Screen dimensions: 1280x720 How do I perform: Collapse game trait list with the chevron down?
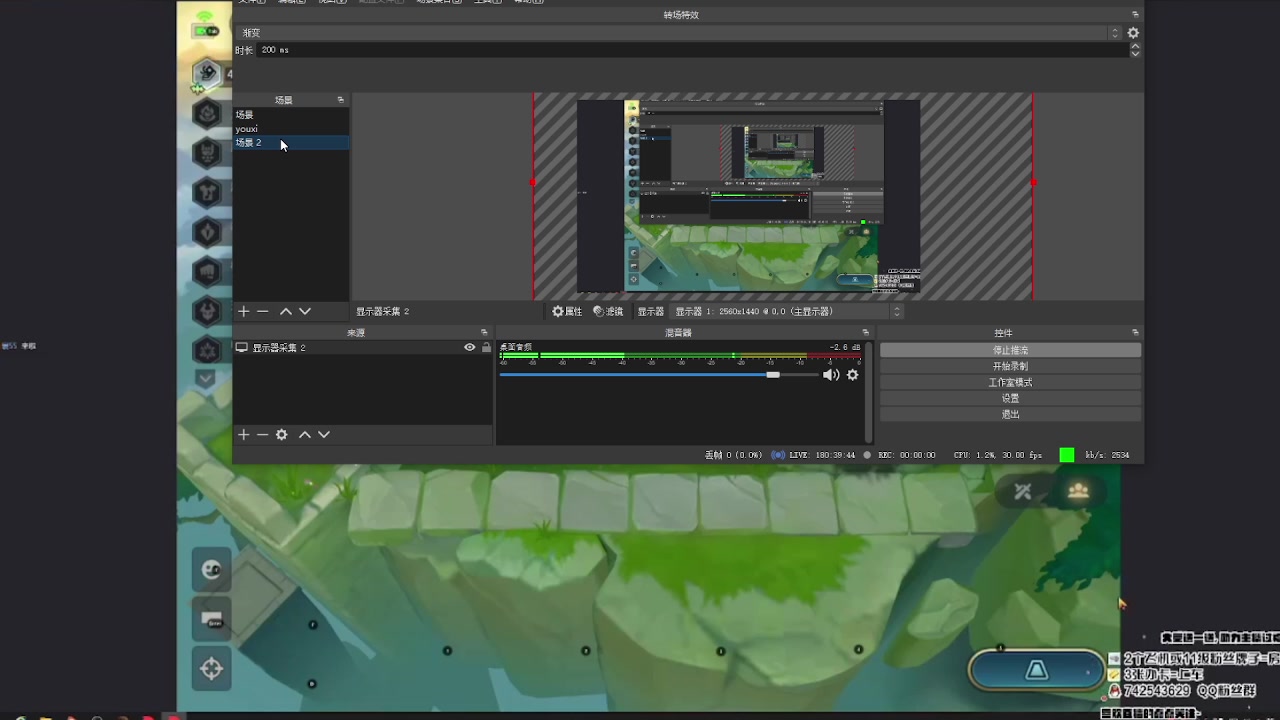[x=206, y=379]
